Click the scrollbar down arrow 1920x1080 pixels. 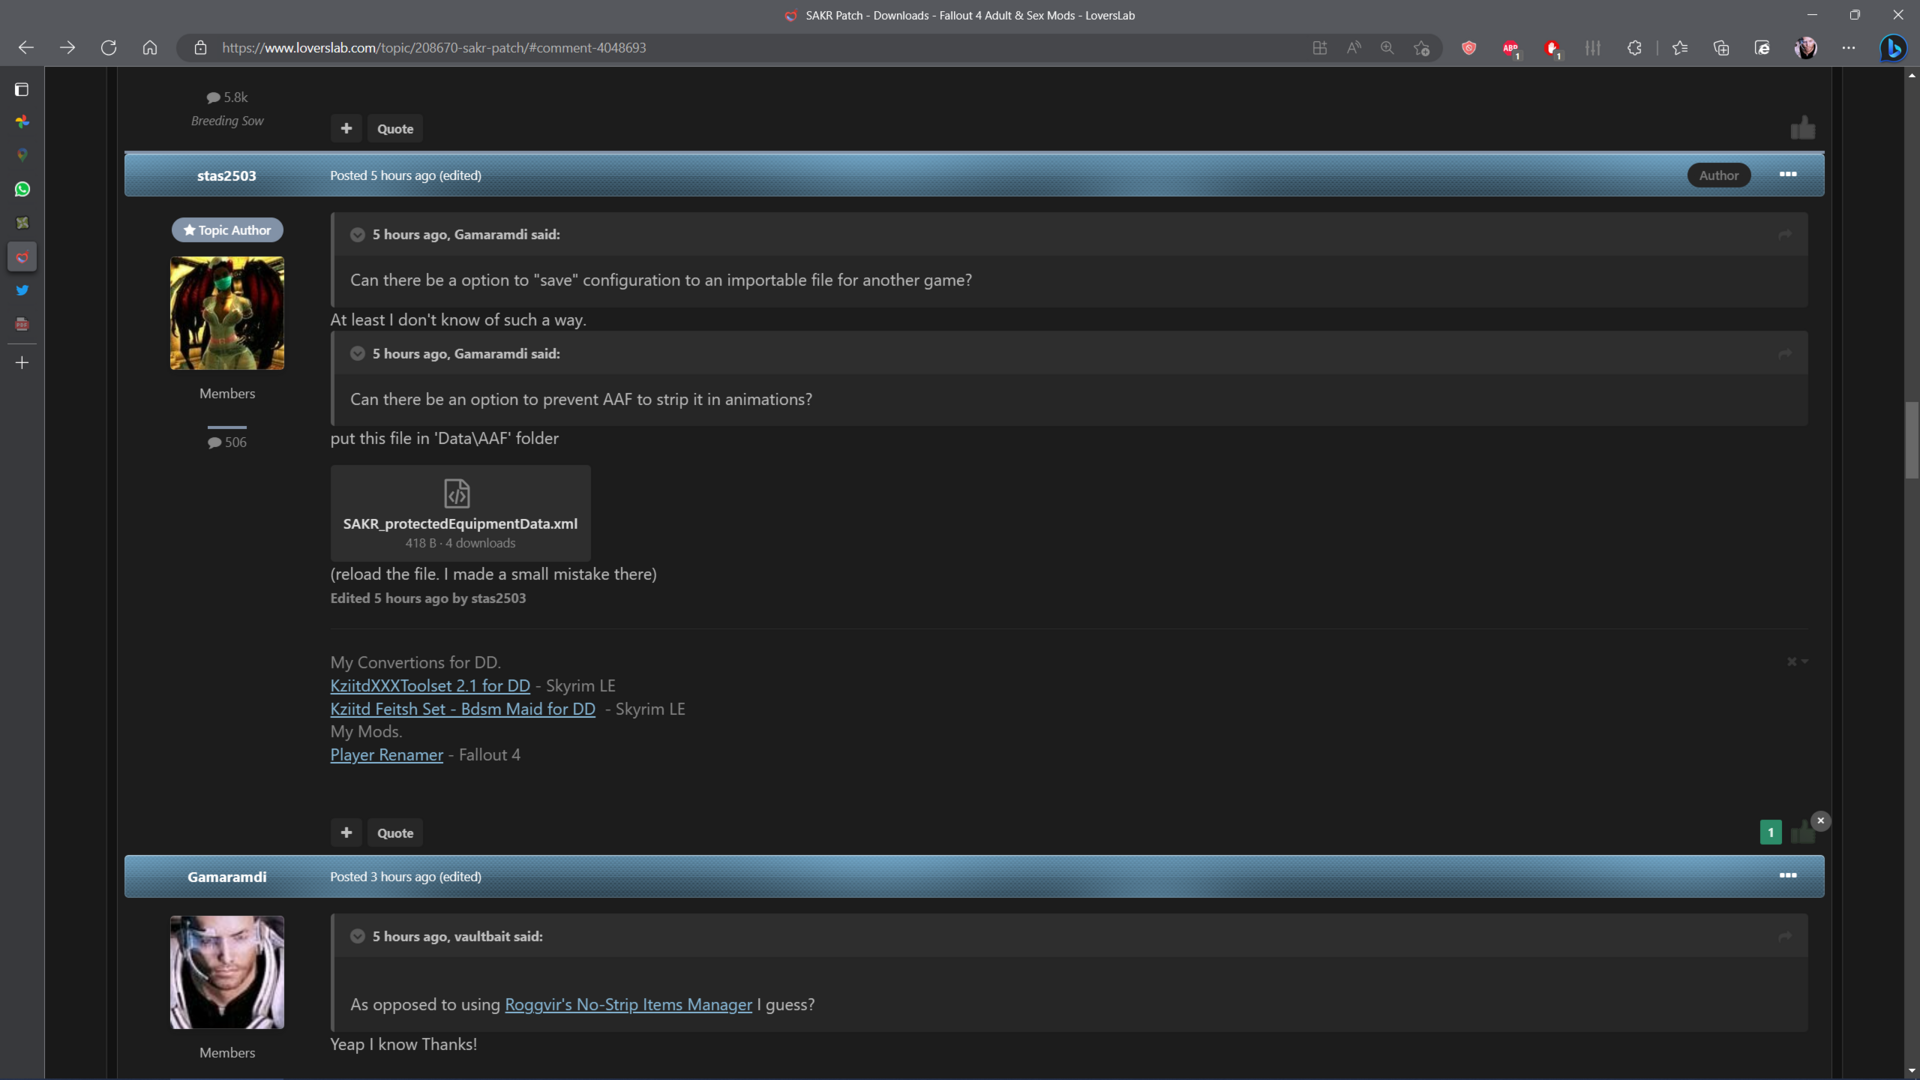pyautogui.click(x=1911, y=1071)
